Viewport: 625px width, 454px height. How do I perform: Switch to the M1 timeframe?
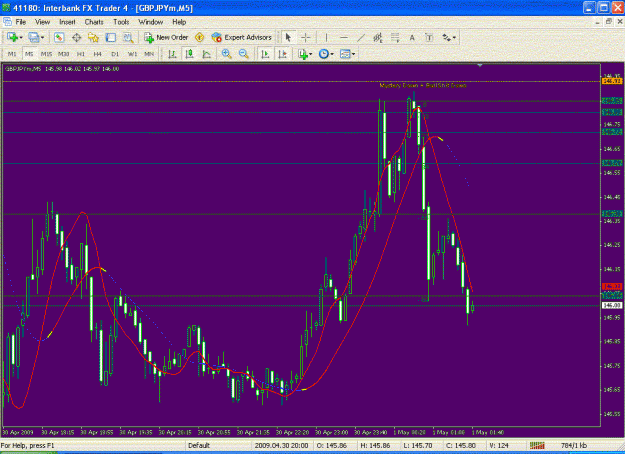click(12, 54)
